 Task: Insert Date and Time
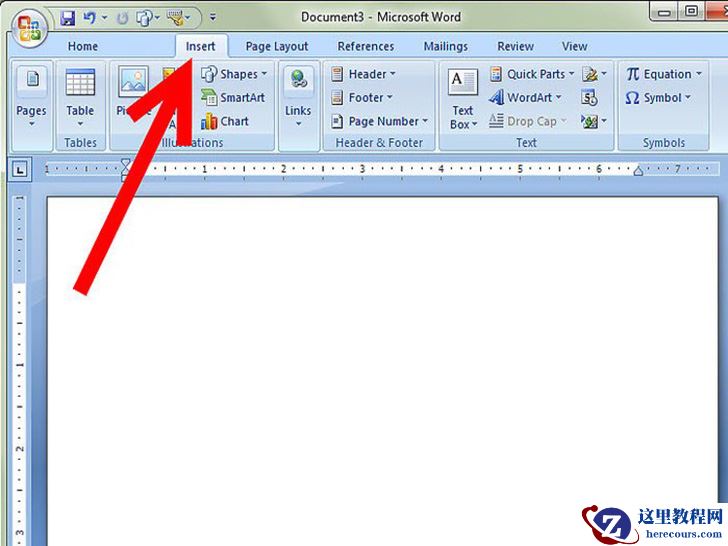pyautogui.click(x=589, y=98)
